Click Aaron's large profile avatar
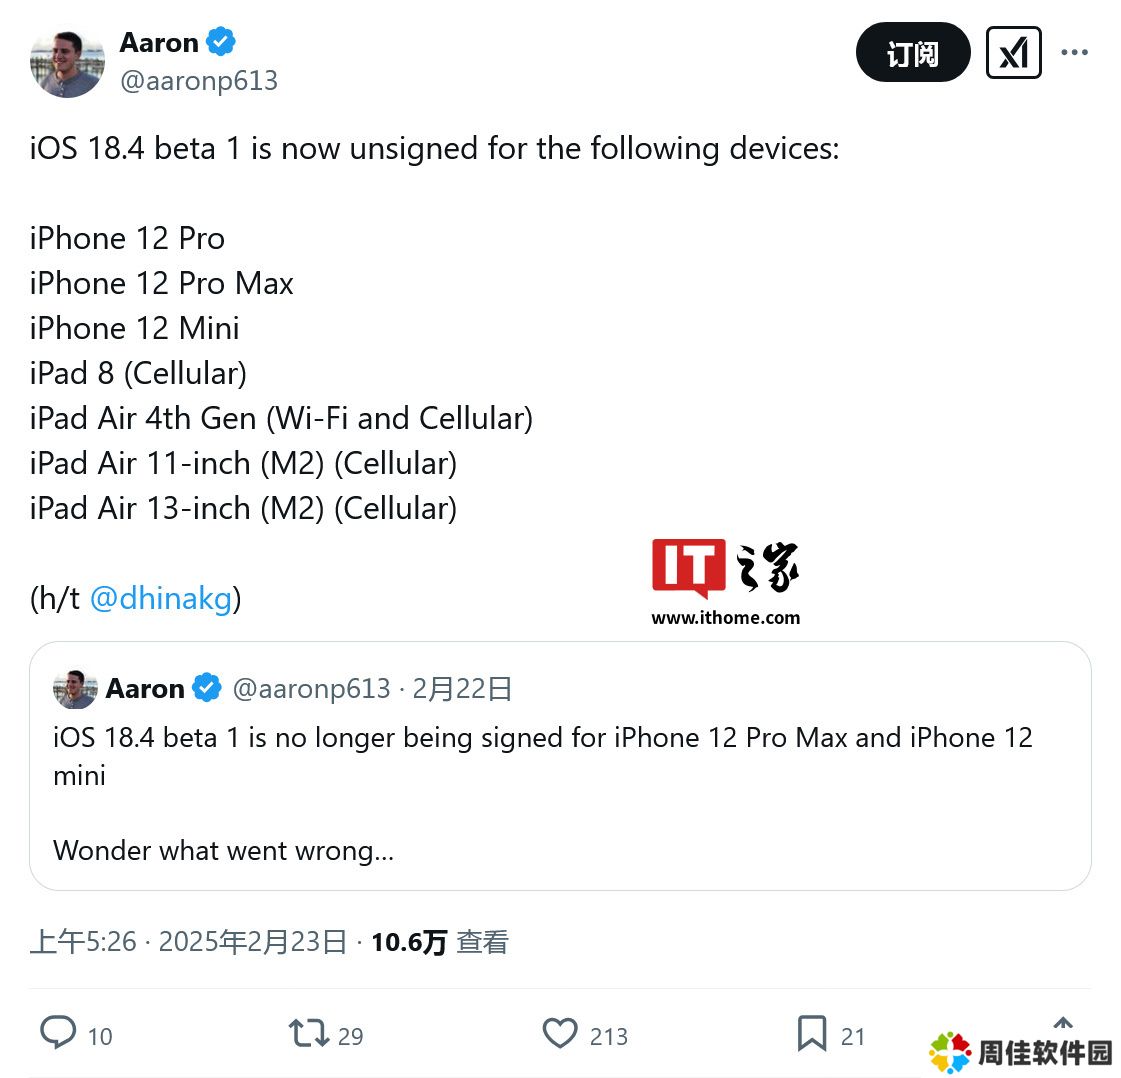The height and width of the screenshot is (1078, 1121). [67, 64]
